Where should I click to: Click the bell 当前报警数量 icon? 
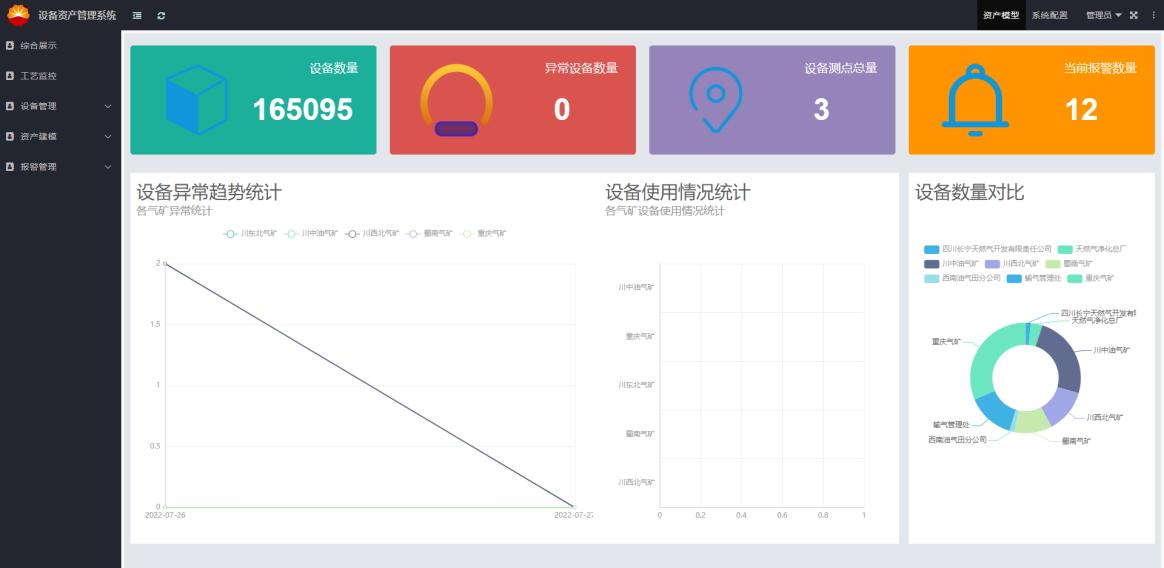[975, 100]
